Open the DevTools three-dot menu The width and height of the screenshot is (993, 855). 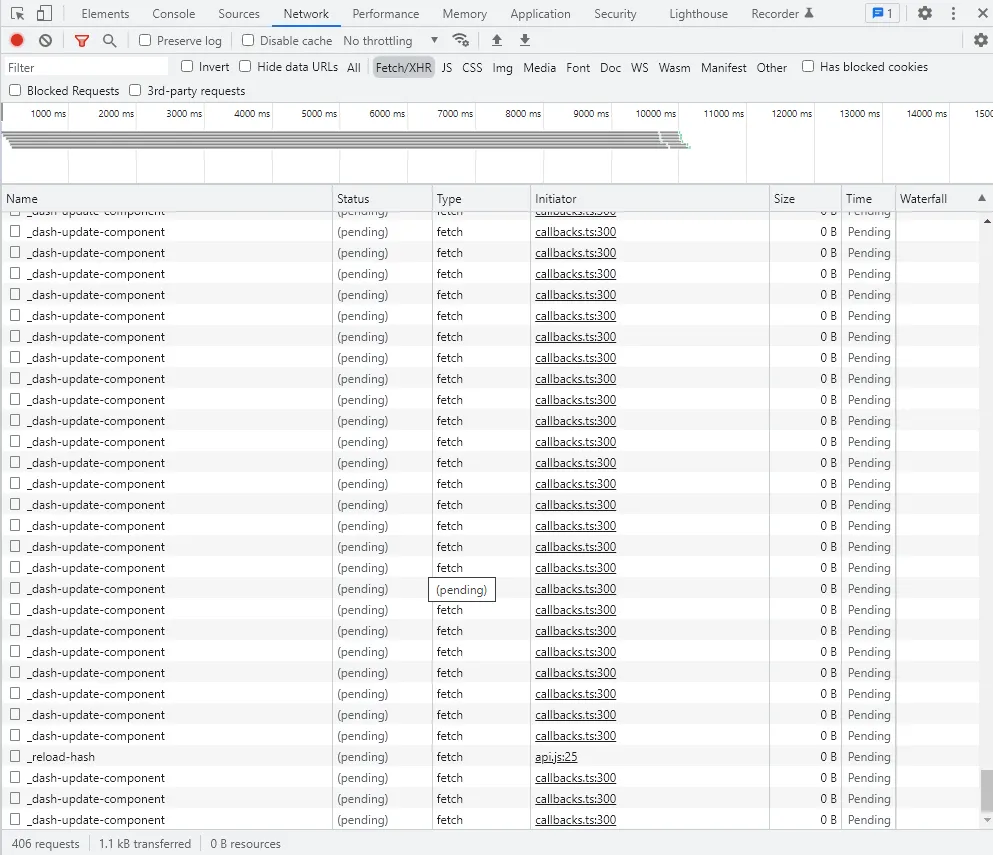tap(953, 13)
